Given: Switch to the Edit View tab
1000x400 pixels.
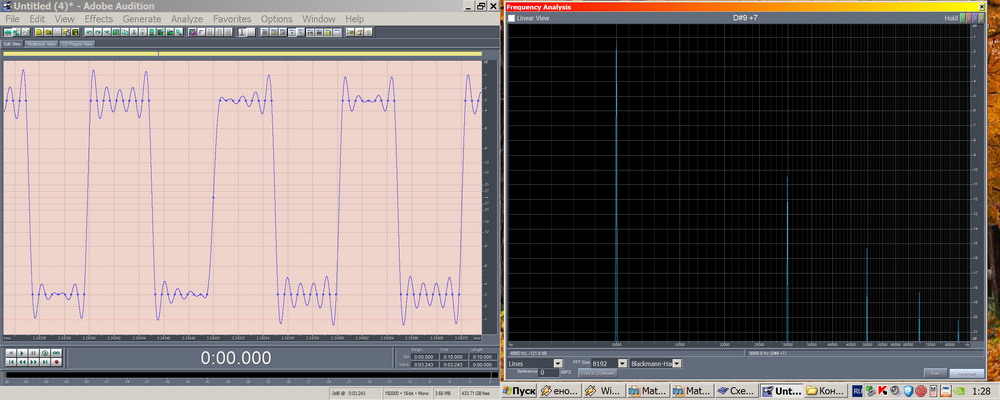Looking at the screenshot, I should pyautogui.click(x=12, y=44).
